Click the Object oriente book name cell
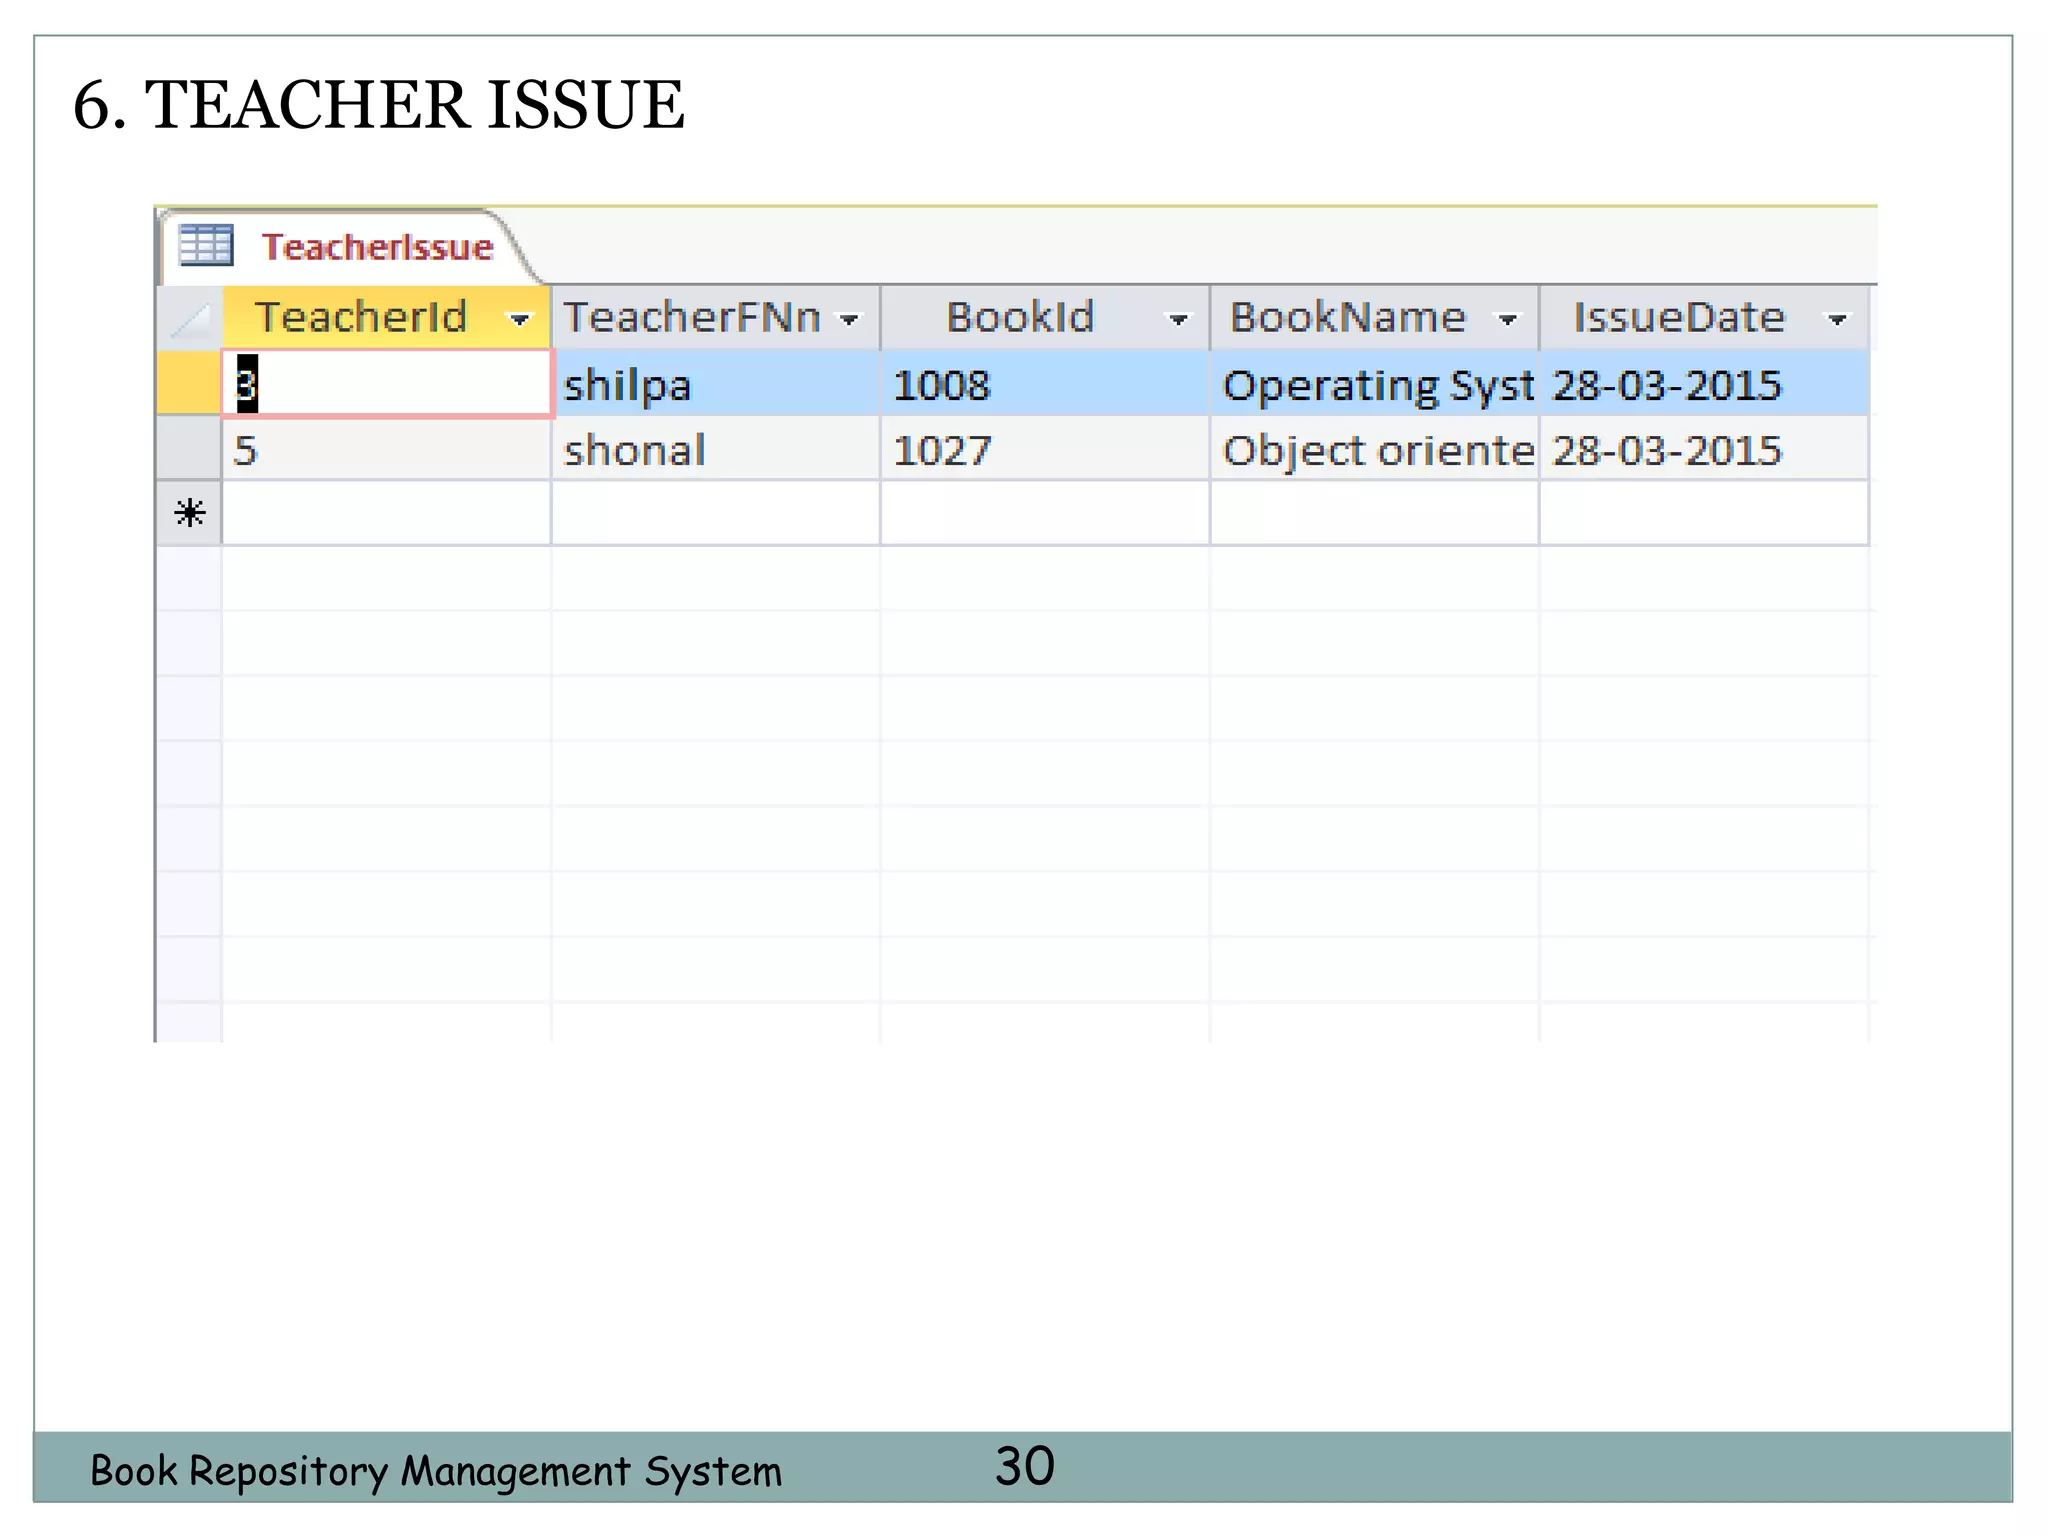Viewport: 2048px width, 1536px height. tap(1374, 449)
